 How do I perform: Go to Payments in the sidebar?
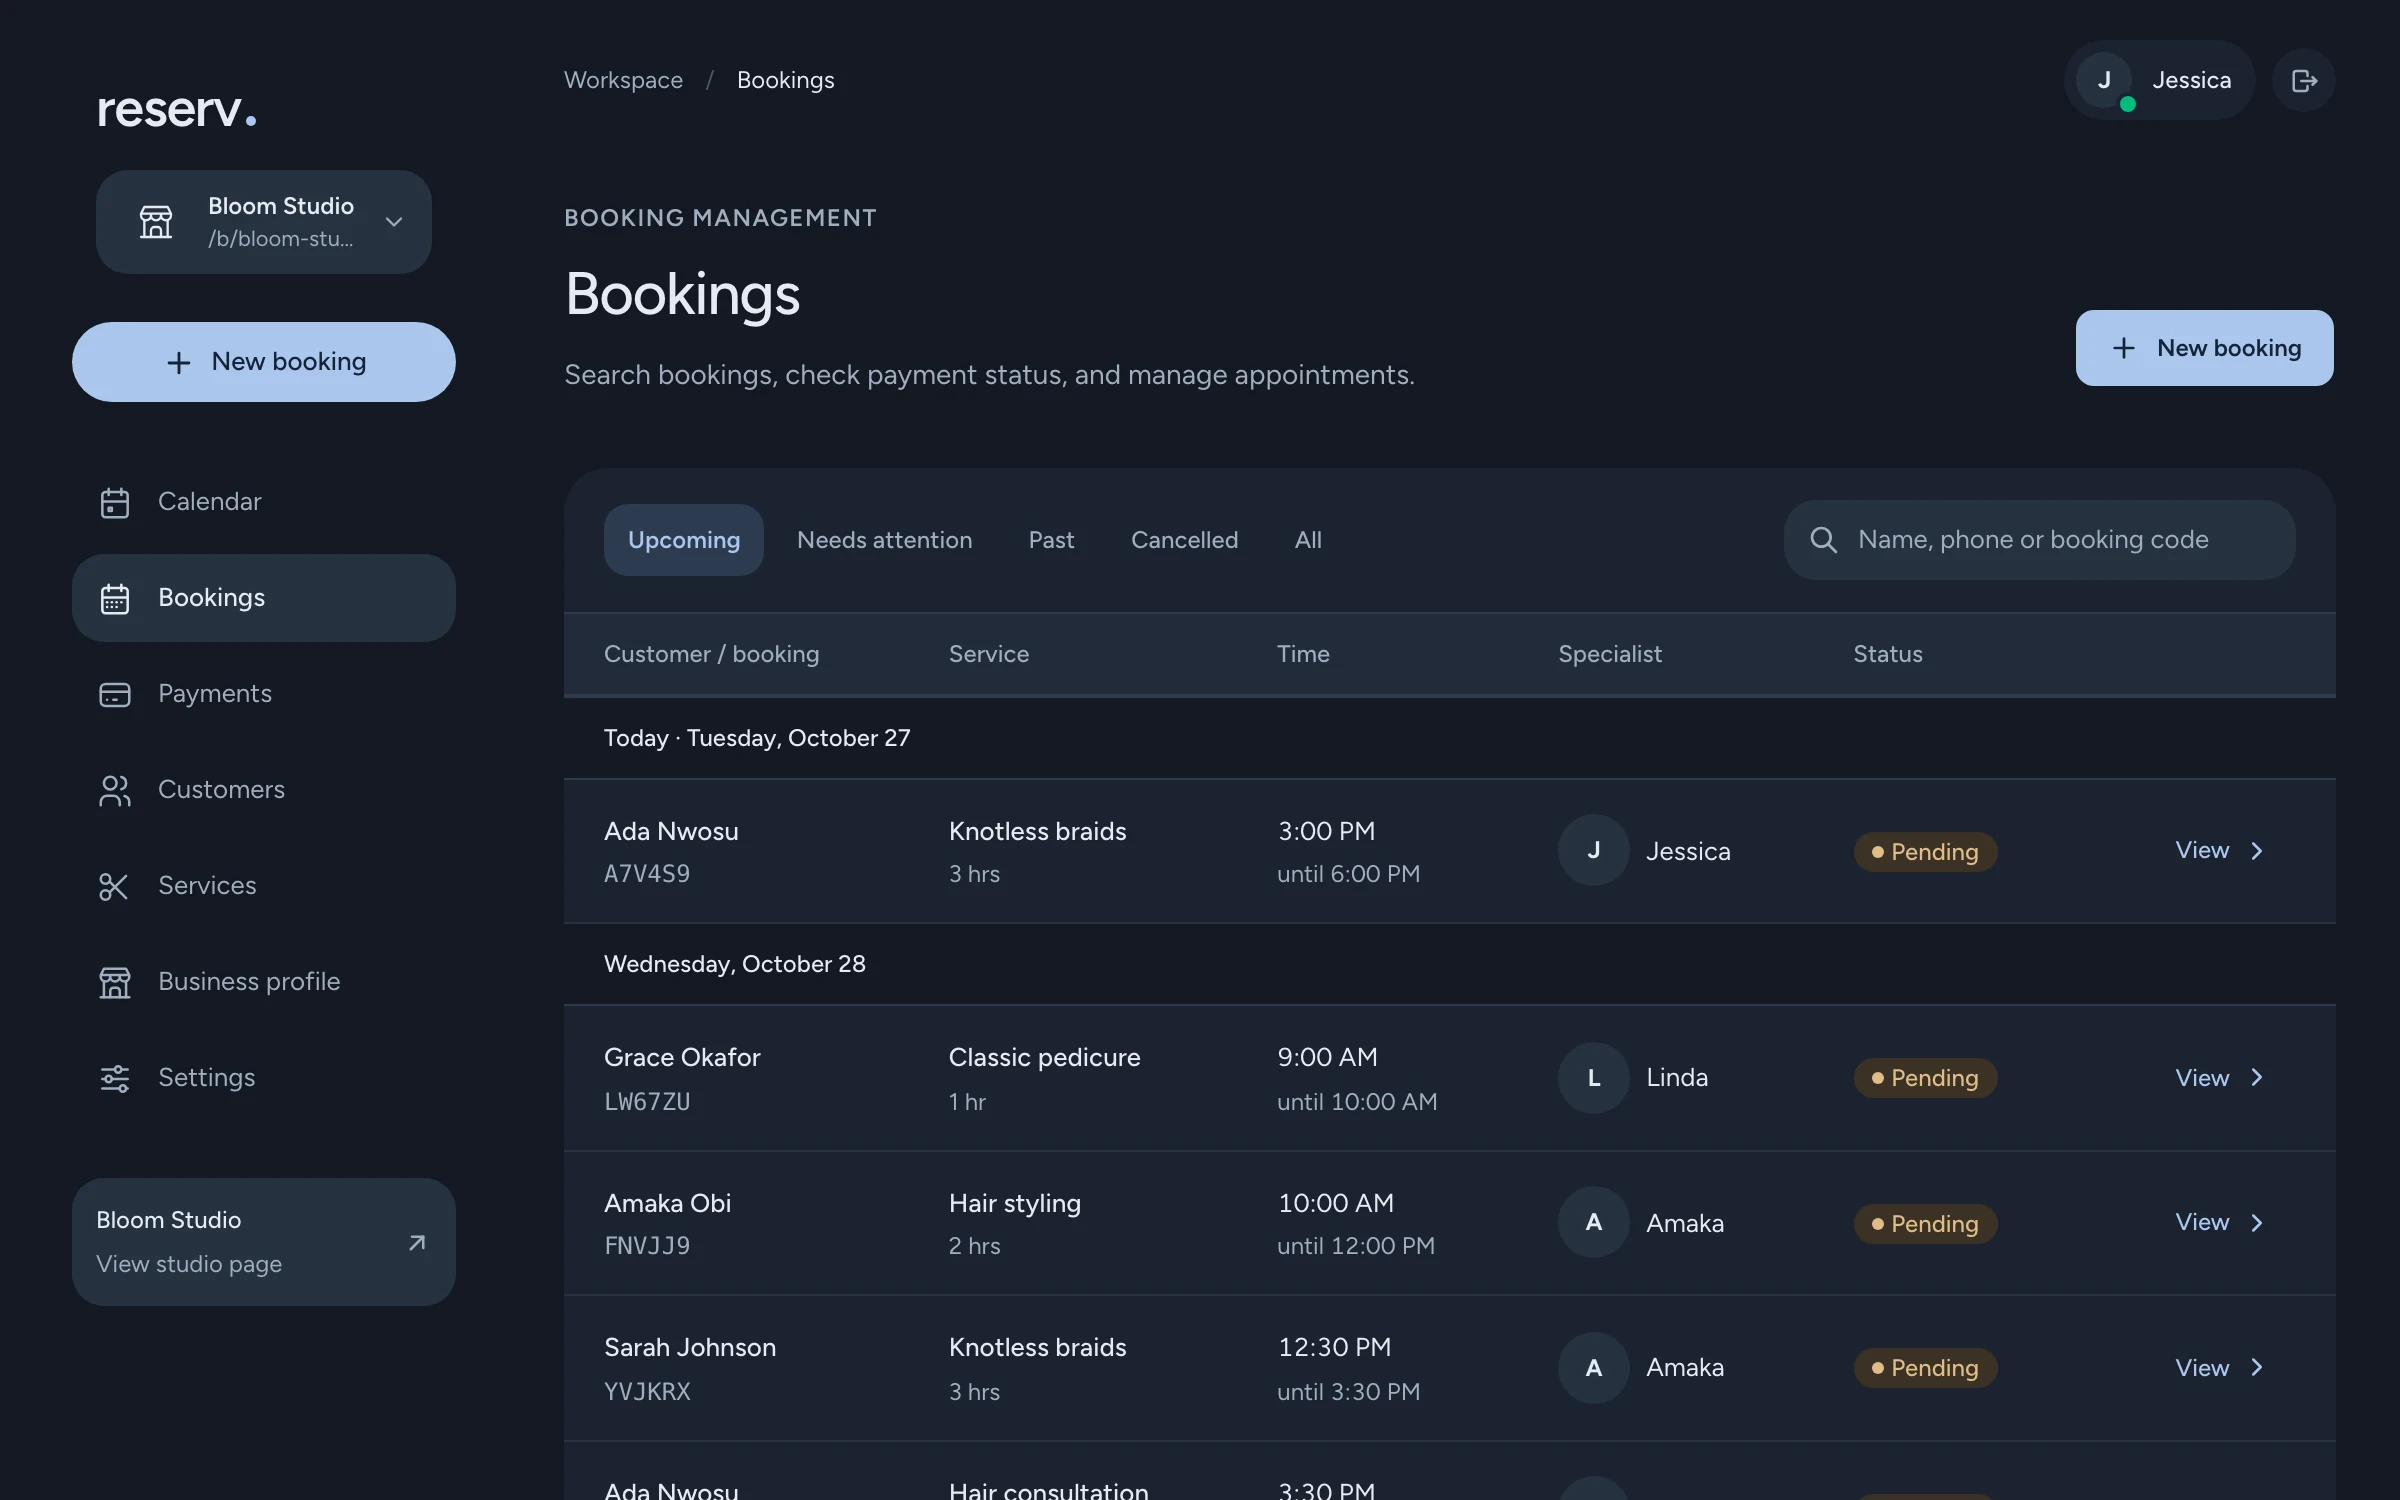click(264, 694)
